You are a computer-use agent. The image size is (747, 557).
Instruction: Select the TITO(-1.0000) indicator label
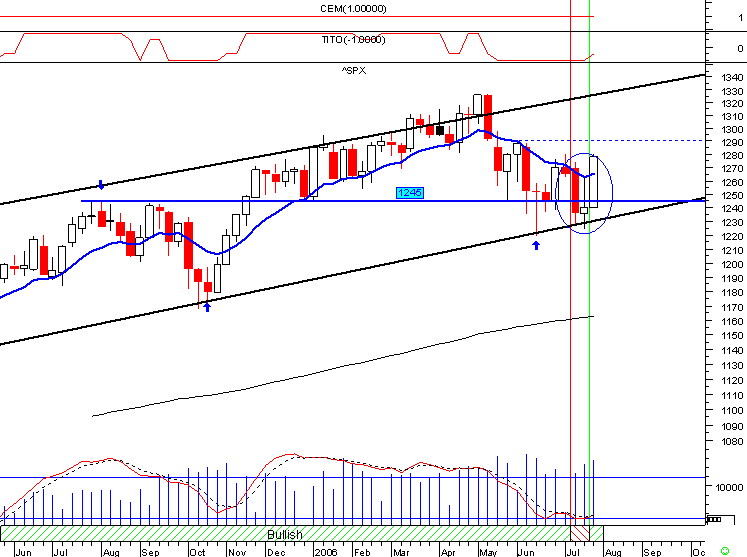pos(353,40)
